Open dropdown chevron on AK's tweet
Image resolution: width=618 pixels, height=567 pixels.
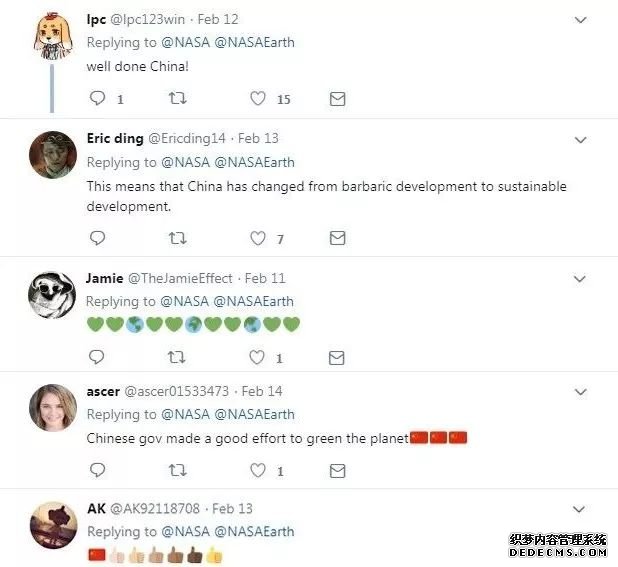(x=579, y=509)
